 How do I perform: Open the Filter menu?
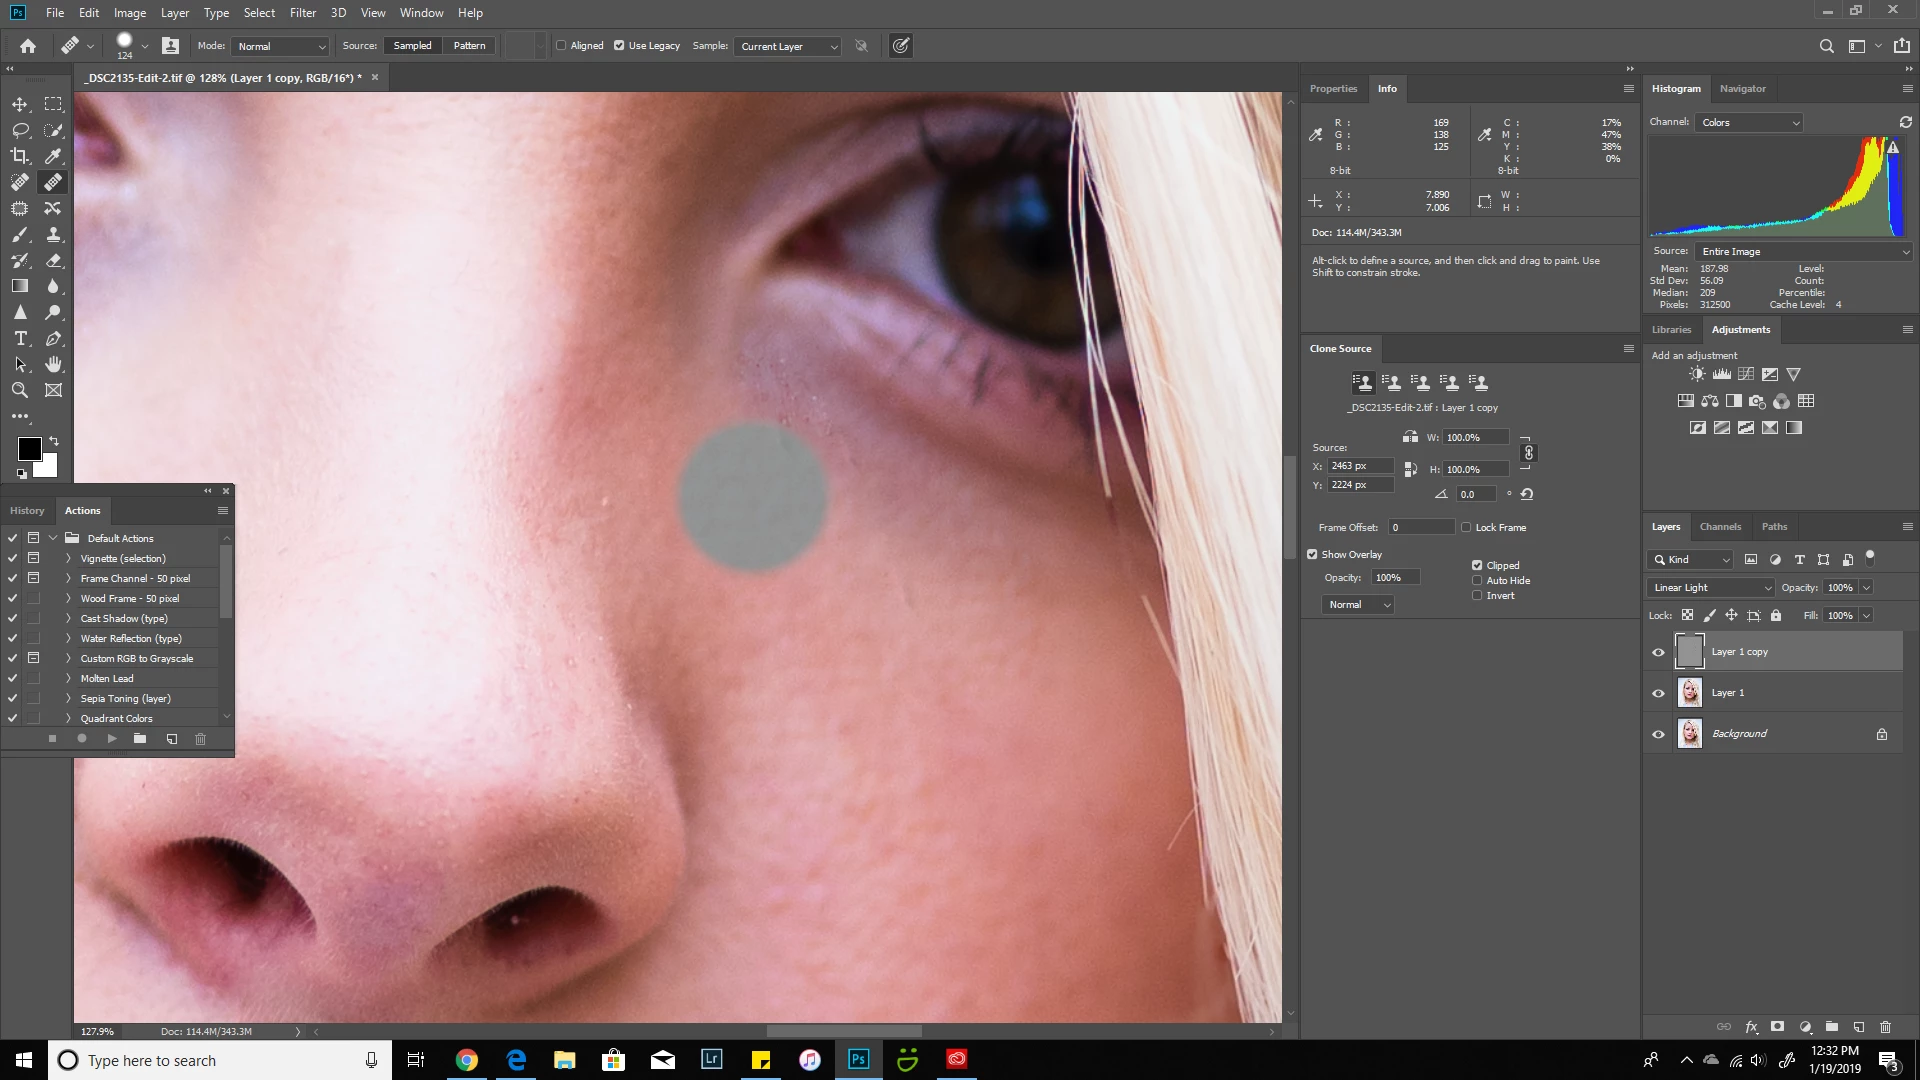(x=302, y=13)
